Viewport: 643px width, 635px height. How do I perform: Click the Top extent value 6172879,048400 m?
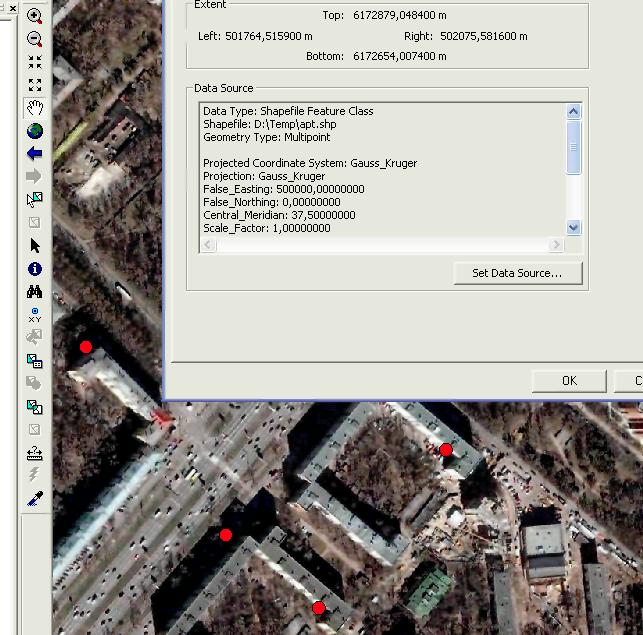pos(399,16)
